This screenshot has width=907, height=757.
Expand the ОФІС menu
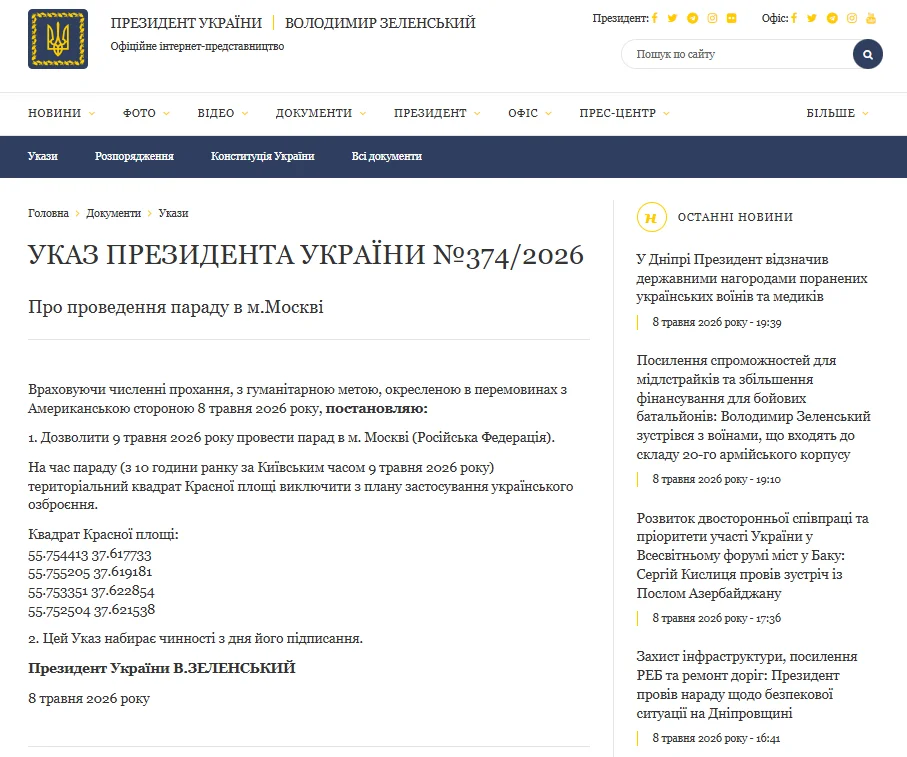(x=530, y=113)
